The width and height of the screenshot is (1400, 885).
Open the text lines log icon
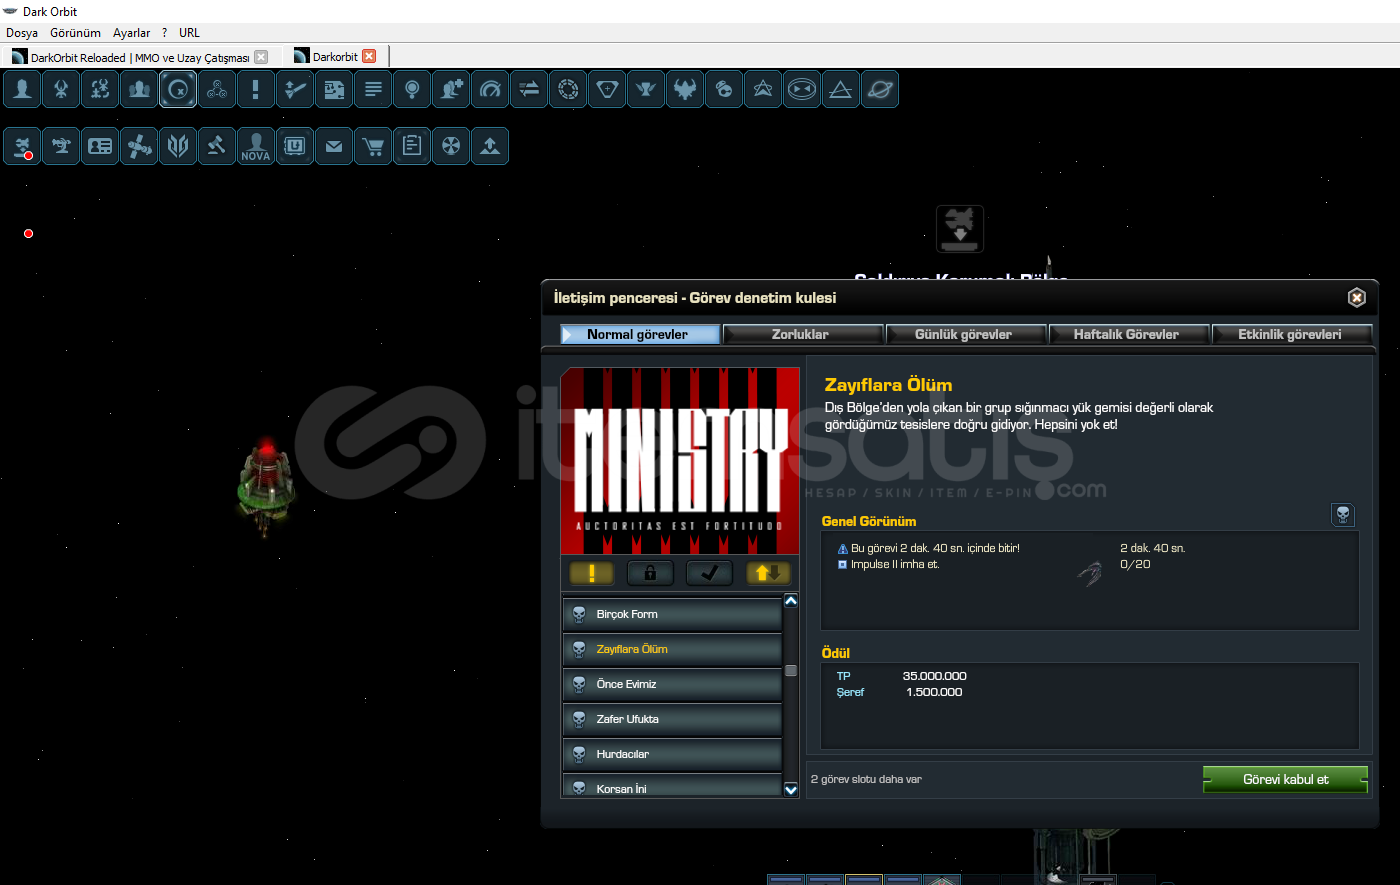(373, 89)
